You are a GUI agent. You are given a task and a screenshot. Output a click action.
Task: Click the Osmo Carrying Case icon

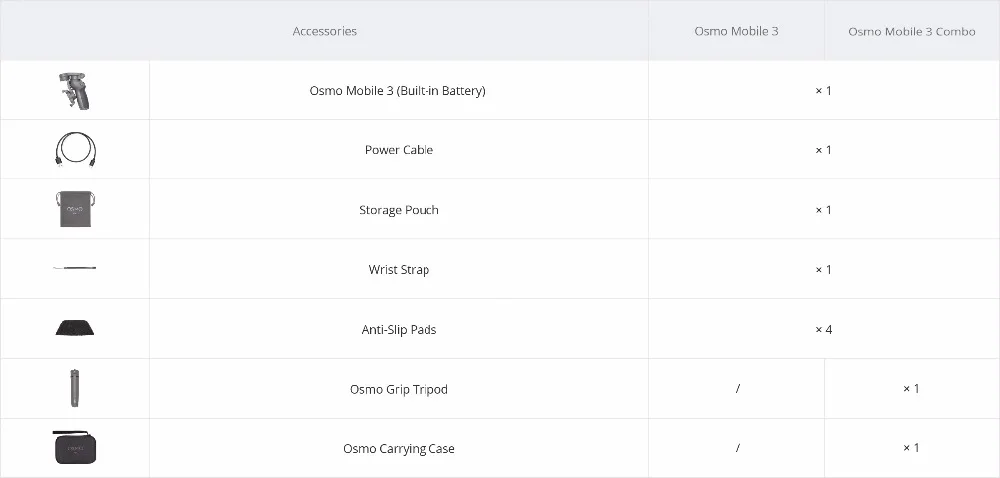[x=75, y=447]
